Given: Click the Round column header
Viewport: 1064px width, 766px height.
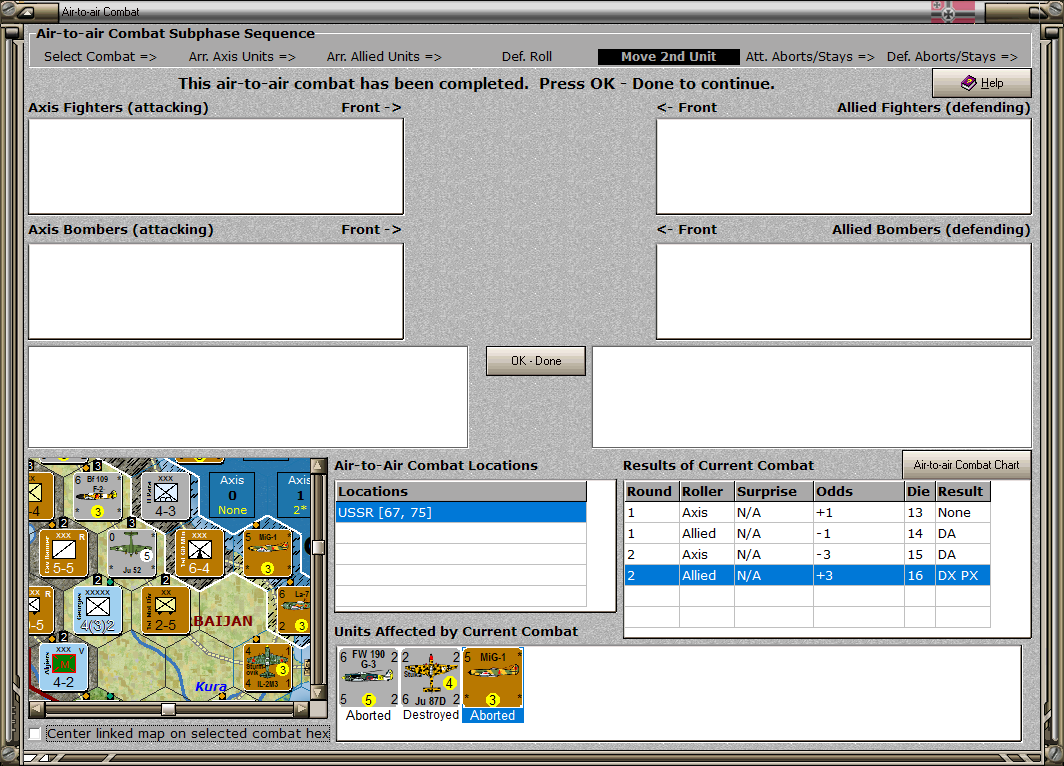Looking at the screenshot, I should tap(651, 491).
